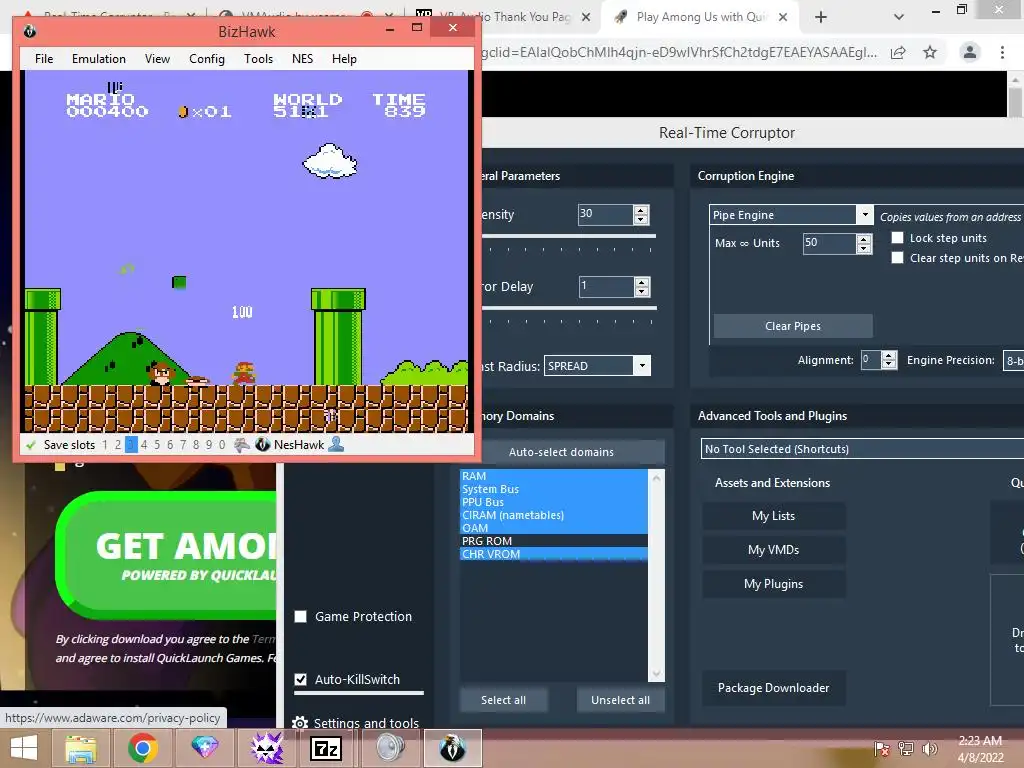Viewport: 1024px width, 768px height.
Task: Click the BizHawk title bar logo icon
Action: [x=29, y=31]
